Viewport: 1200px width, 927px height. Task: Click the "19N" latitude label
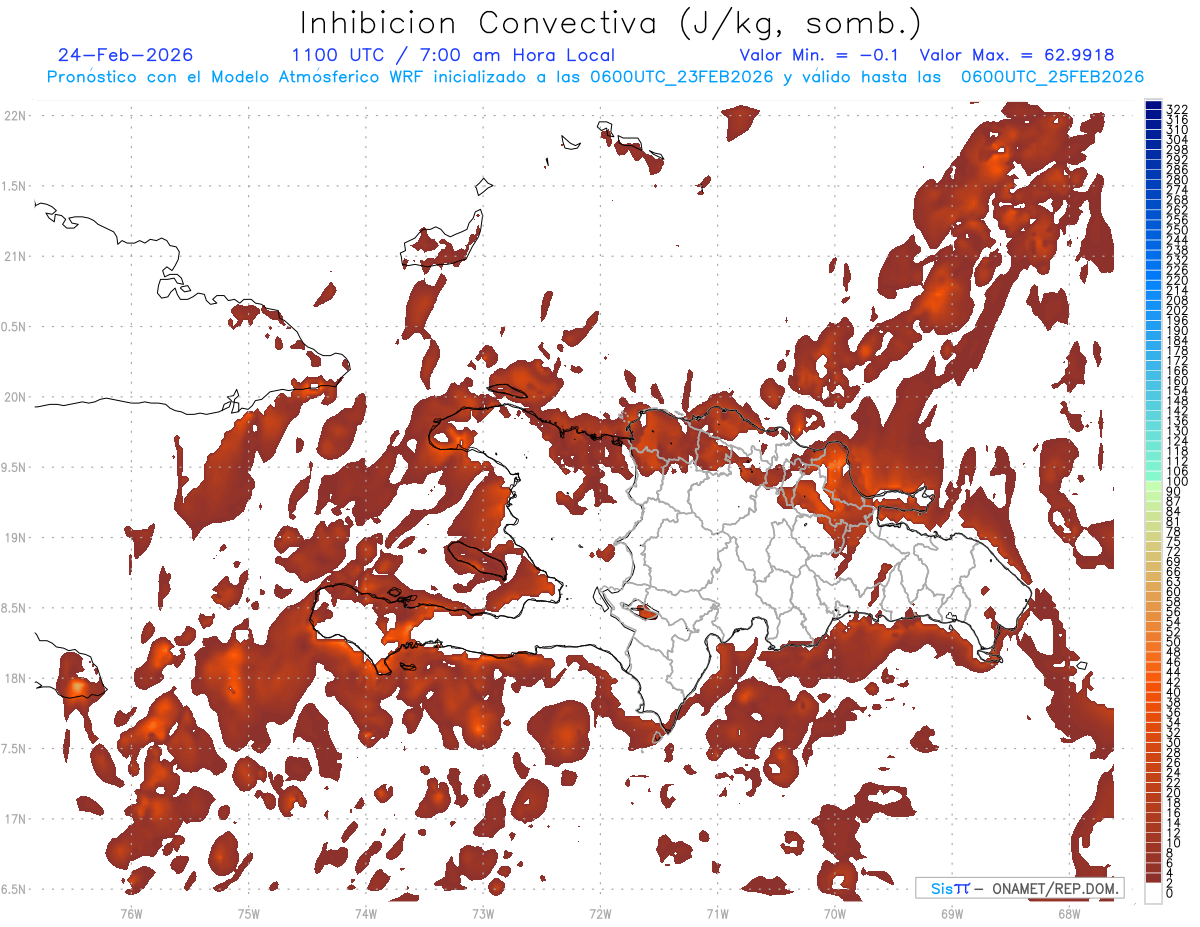(x=15, y=538)
